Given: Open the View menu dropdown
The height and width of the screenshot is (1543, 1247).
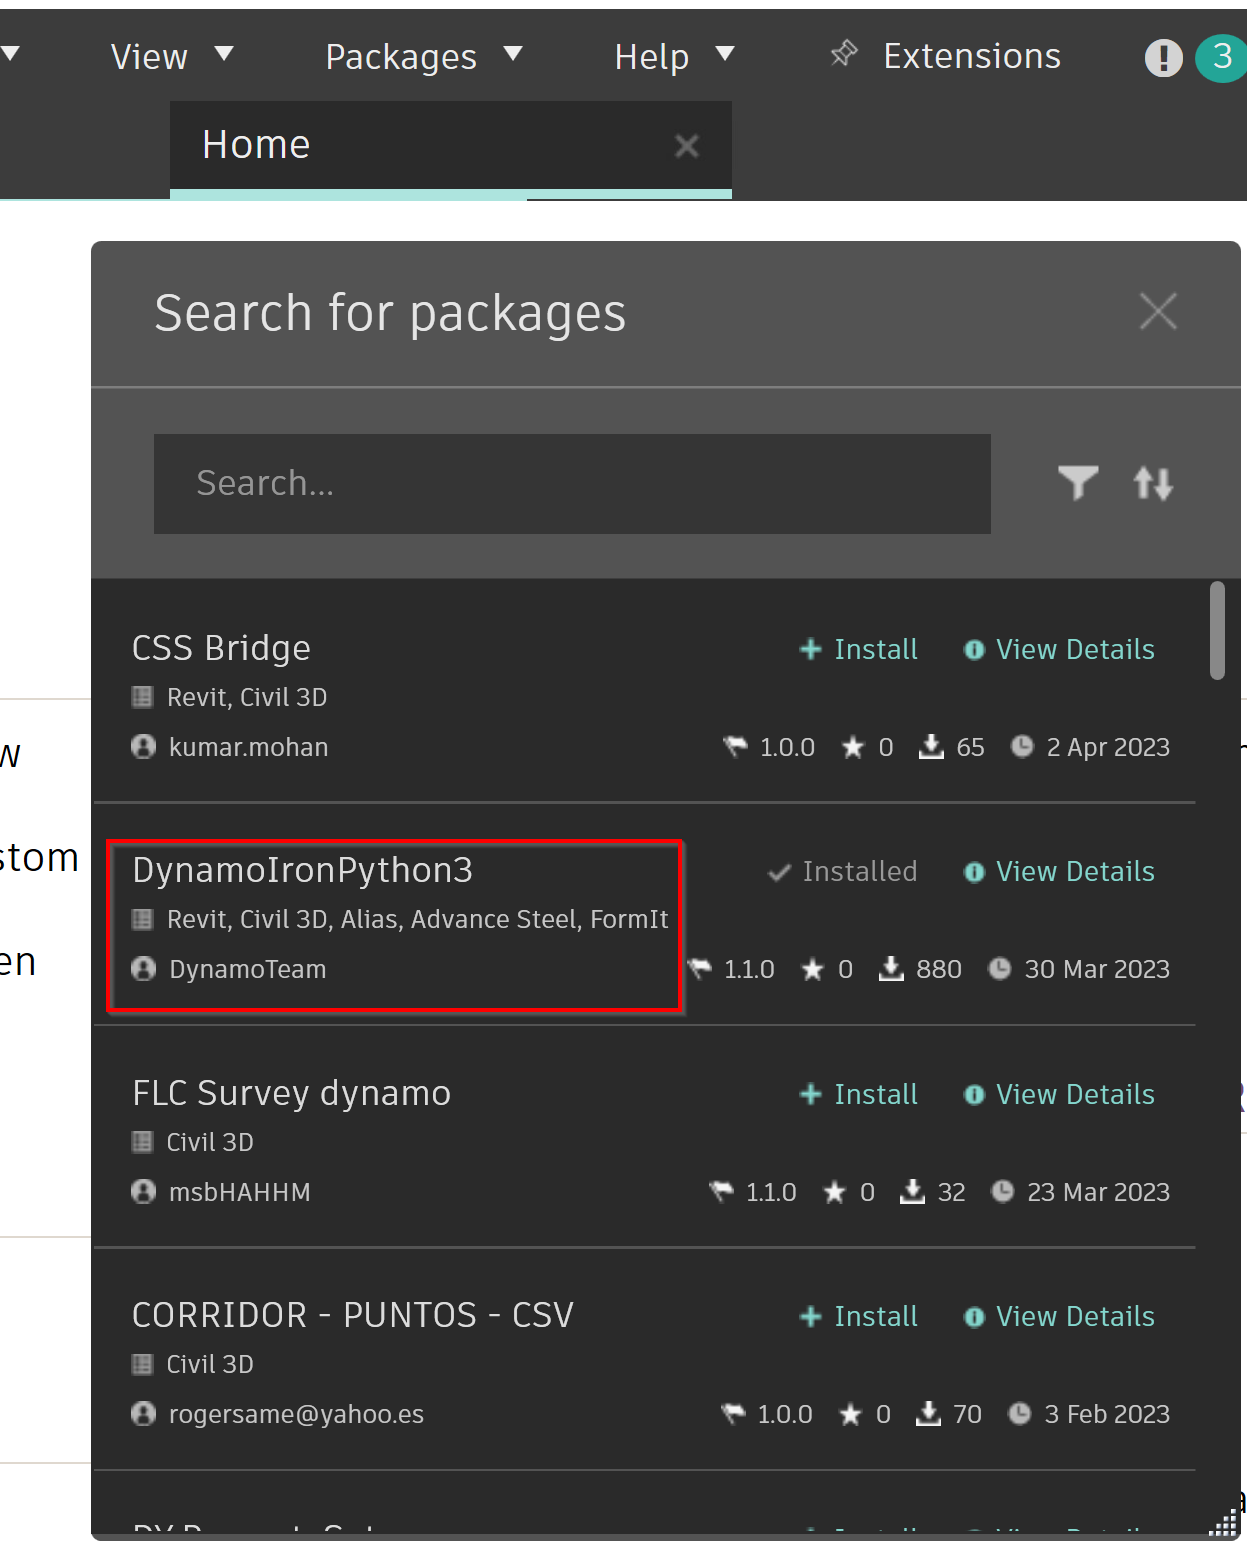Looking at the screenshot, I should pos(171,57).
